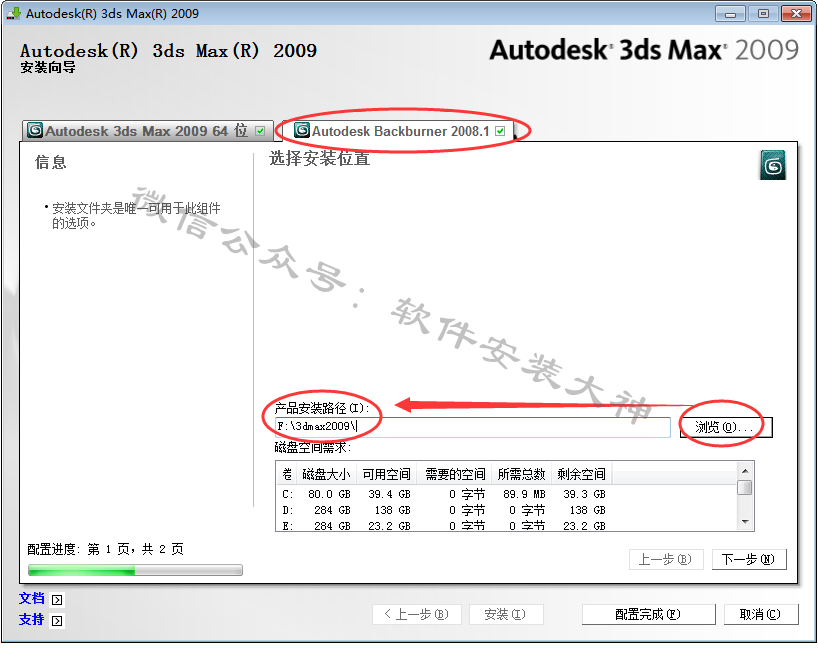Click the installer icon in the title bar
This screenshot has height=669, width=818.
(13, 14)
